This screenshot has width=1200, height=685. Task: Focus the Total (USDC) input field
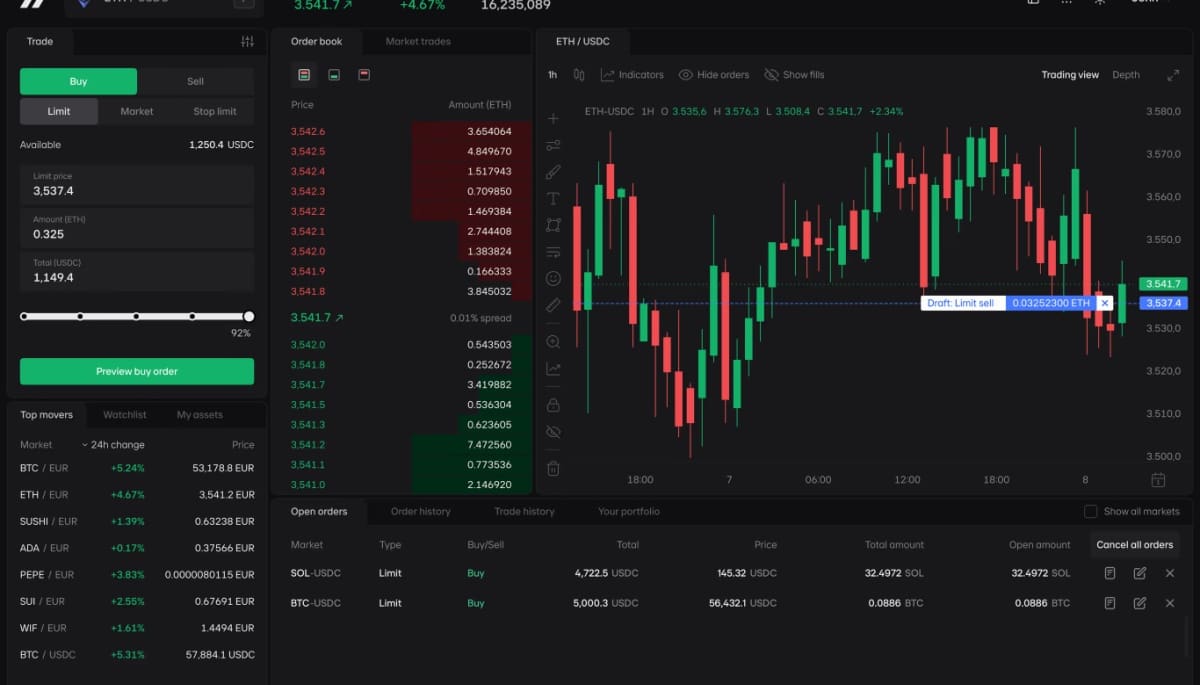coord(137,271)
